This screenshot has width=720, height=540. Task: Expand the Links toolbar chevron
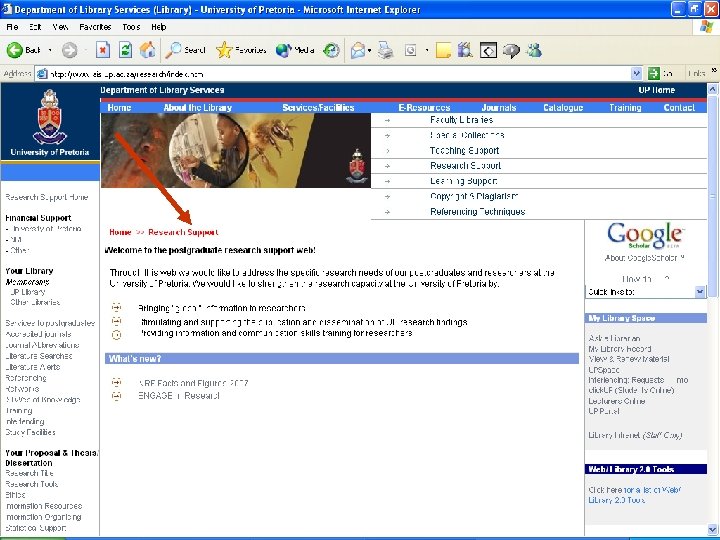[x=714, y=70]
